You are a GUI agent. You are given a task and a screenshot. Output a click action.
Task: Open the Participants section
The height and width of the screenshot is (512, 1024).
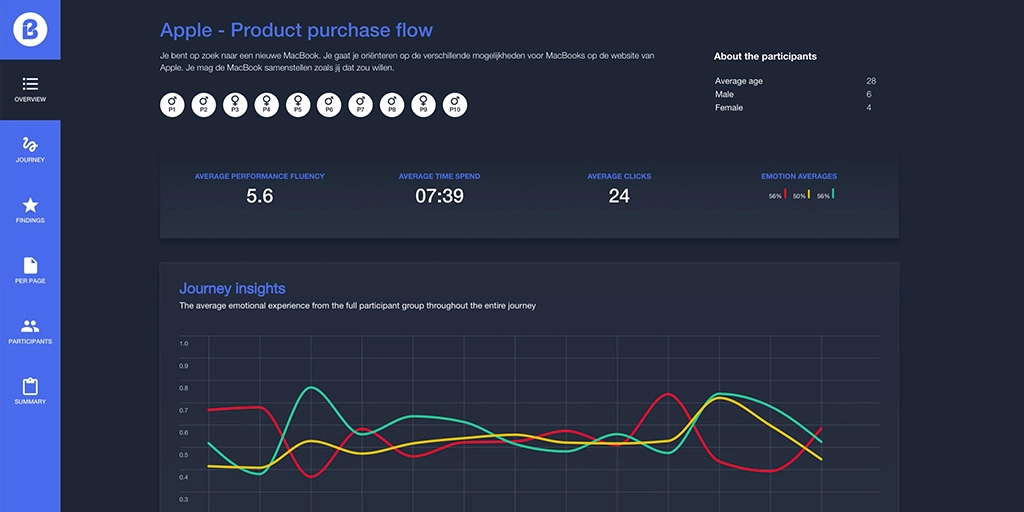[30, 331]
